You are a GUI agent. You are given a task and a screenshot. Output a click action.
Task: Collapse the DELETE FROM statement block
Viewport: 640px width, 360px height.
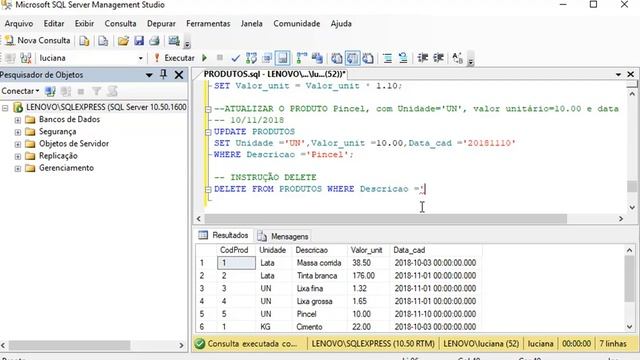coord(208,189)
